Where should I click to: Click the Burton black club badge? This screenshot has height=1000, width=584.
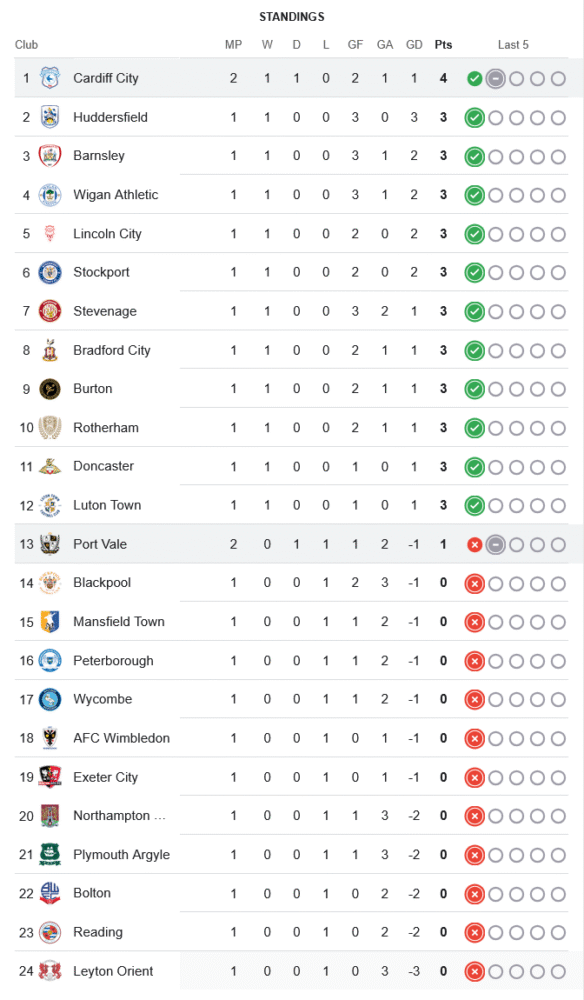(50, 389)
